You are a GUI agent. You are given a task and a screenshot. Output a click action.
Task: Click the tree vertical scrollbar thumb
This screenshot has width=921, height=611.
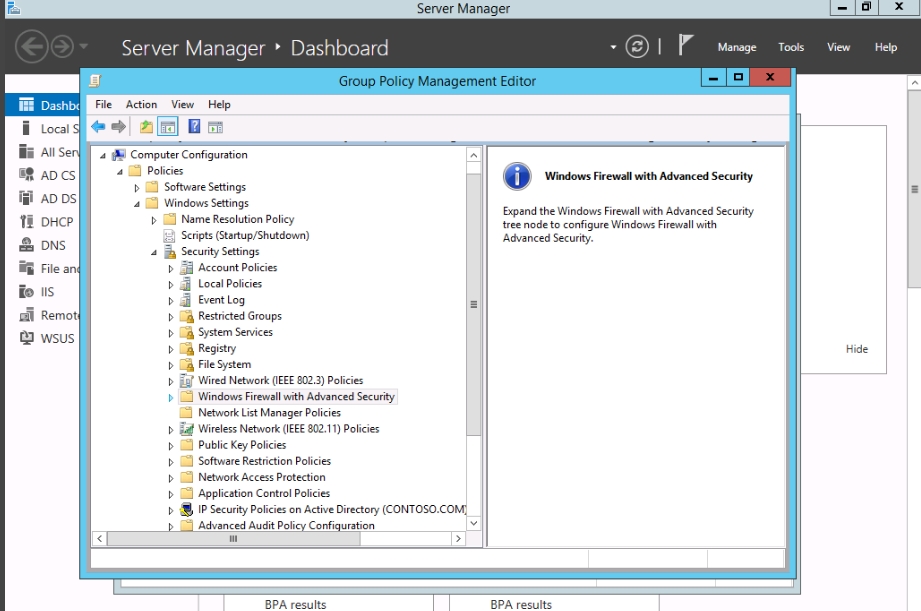tap(474, 304)
